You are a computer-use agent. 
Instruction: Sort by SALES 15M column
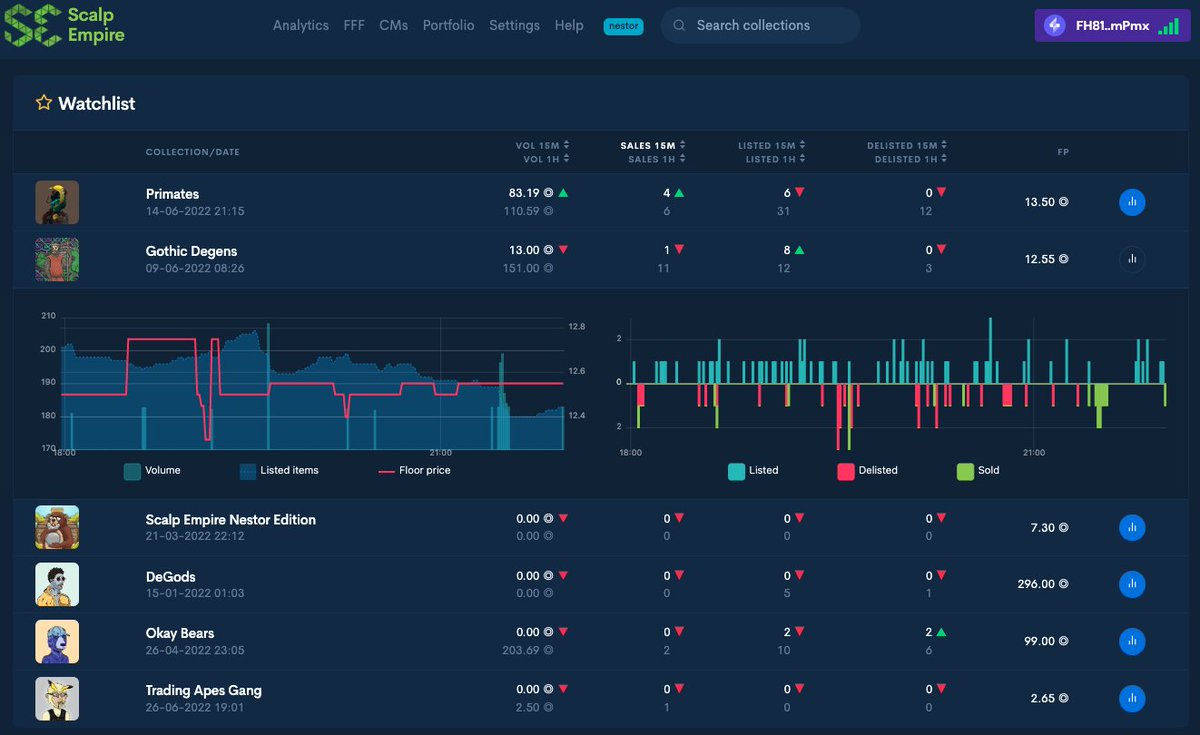point(653,145)
